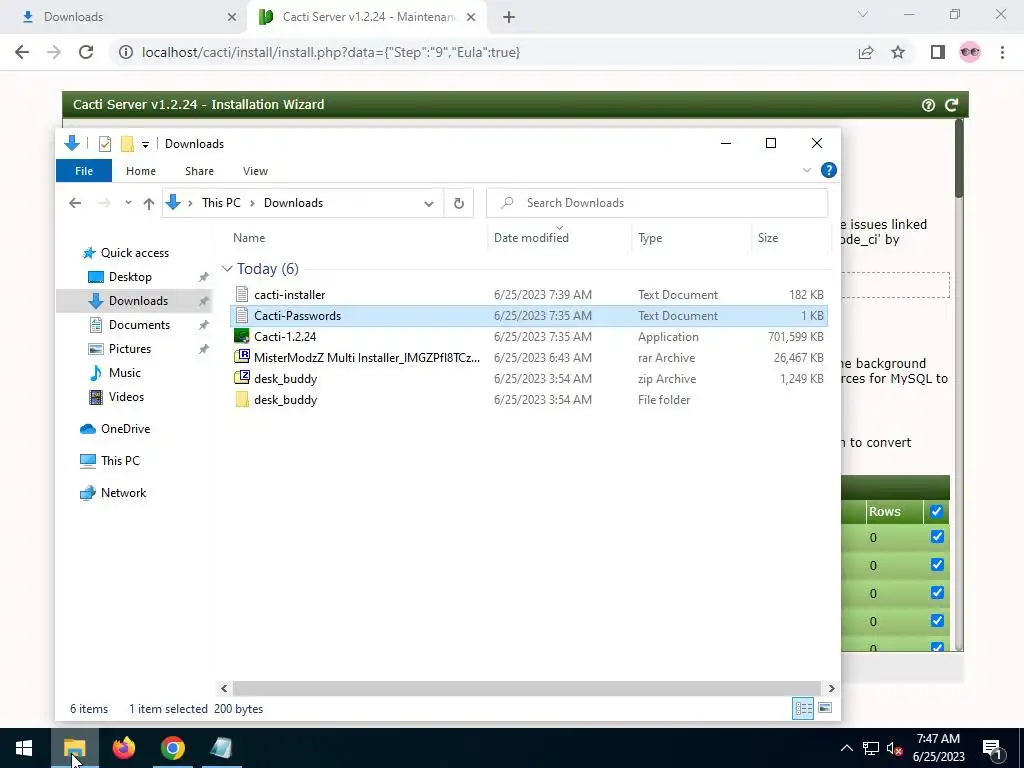Open recent locations dropdown arrow
1024x768 pixels.
pos(128,203)
